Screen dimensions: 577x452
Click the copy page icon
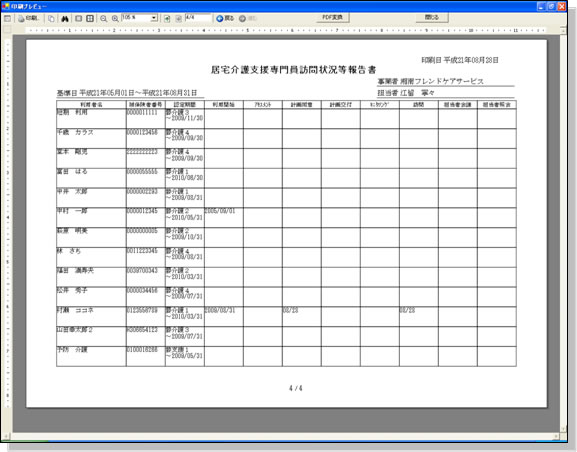point(52,18)
